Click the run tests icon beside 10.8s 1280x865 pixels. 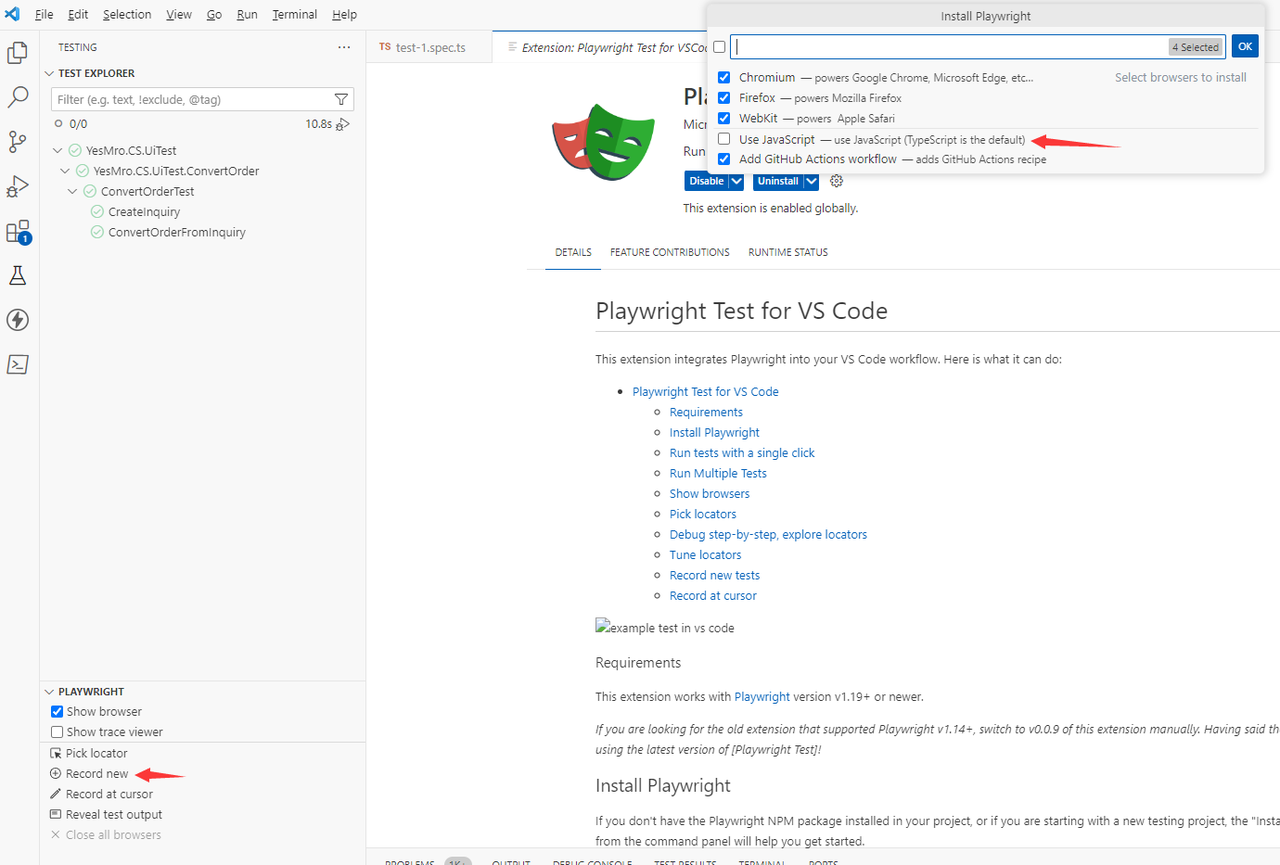point(343,124)
